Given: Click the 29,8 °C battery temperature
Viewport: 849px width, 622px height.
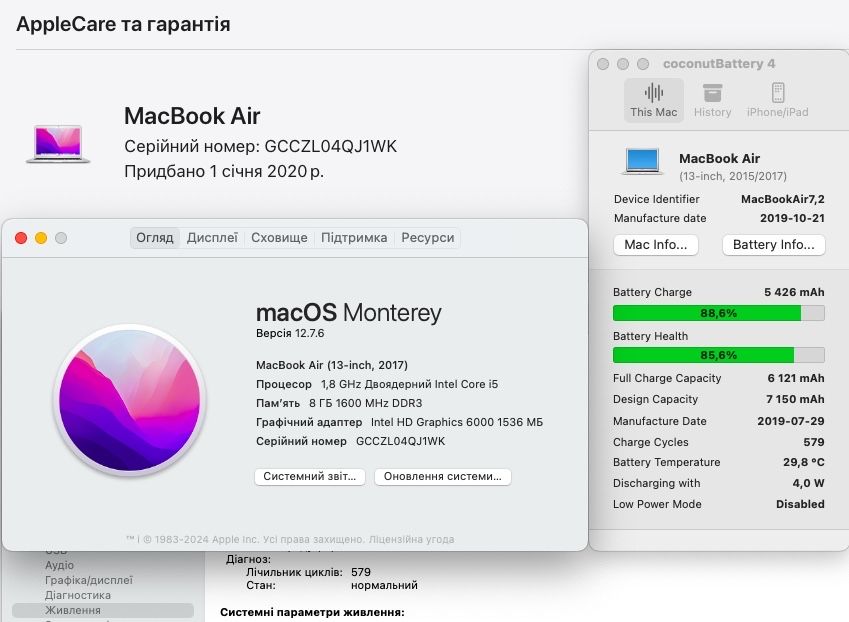Looking at the screenshot, I should coord(804,462).
